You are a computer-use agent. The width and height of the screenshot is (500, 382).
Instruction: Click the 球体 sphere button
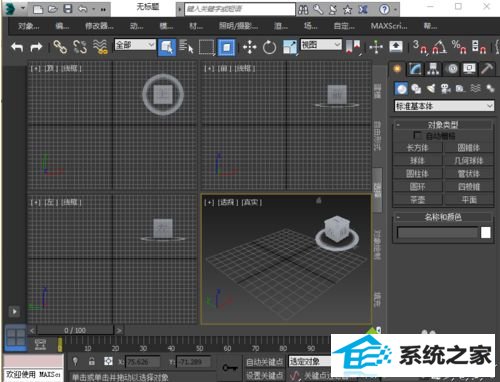(417, 161)
